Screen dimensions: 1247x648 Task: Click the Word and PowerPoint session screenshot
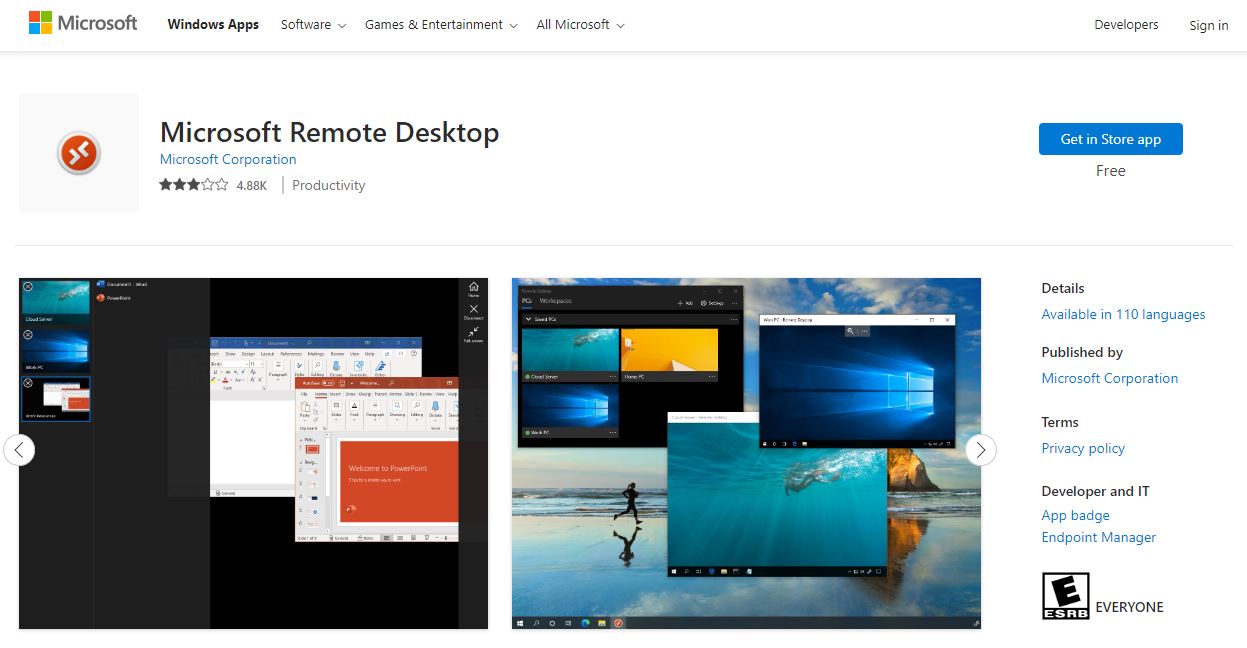point(253,453)
